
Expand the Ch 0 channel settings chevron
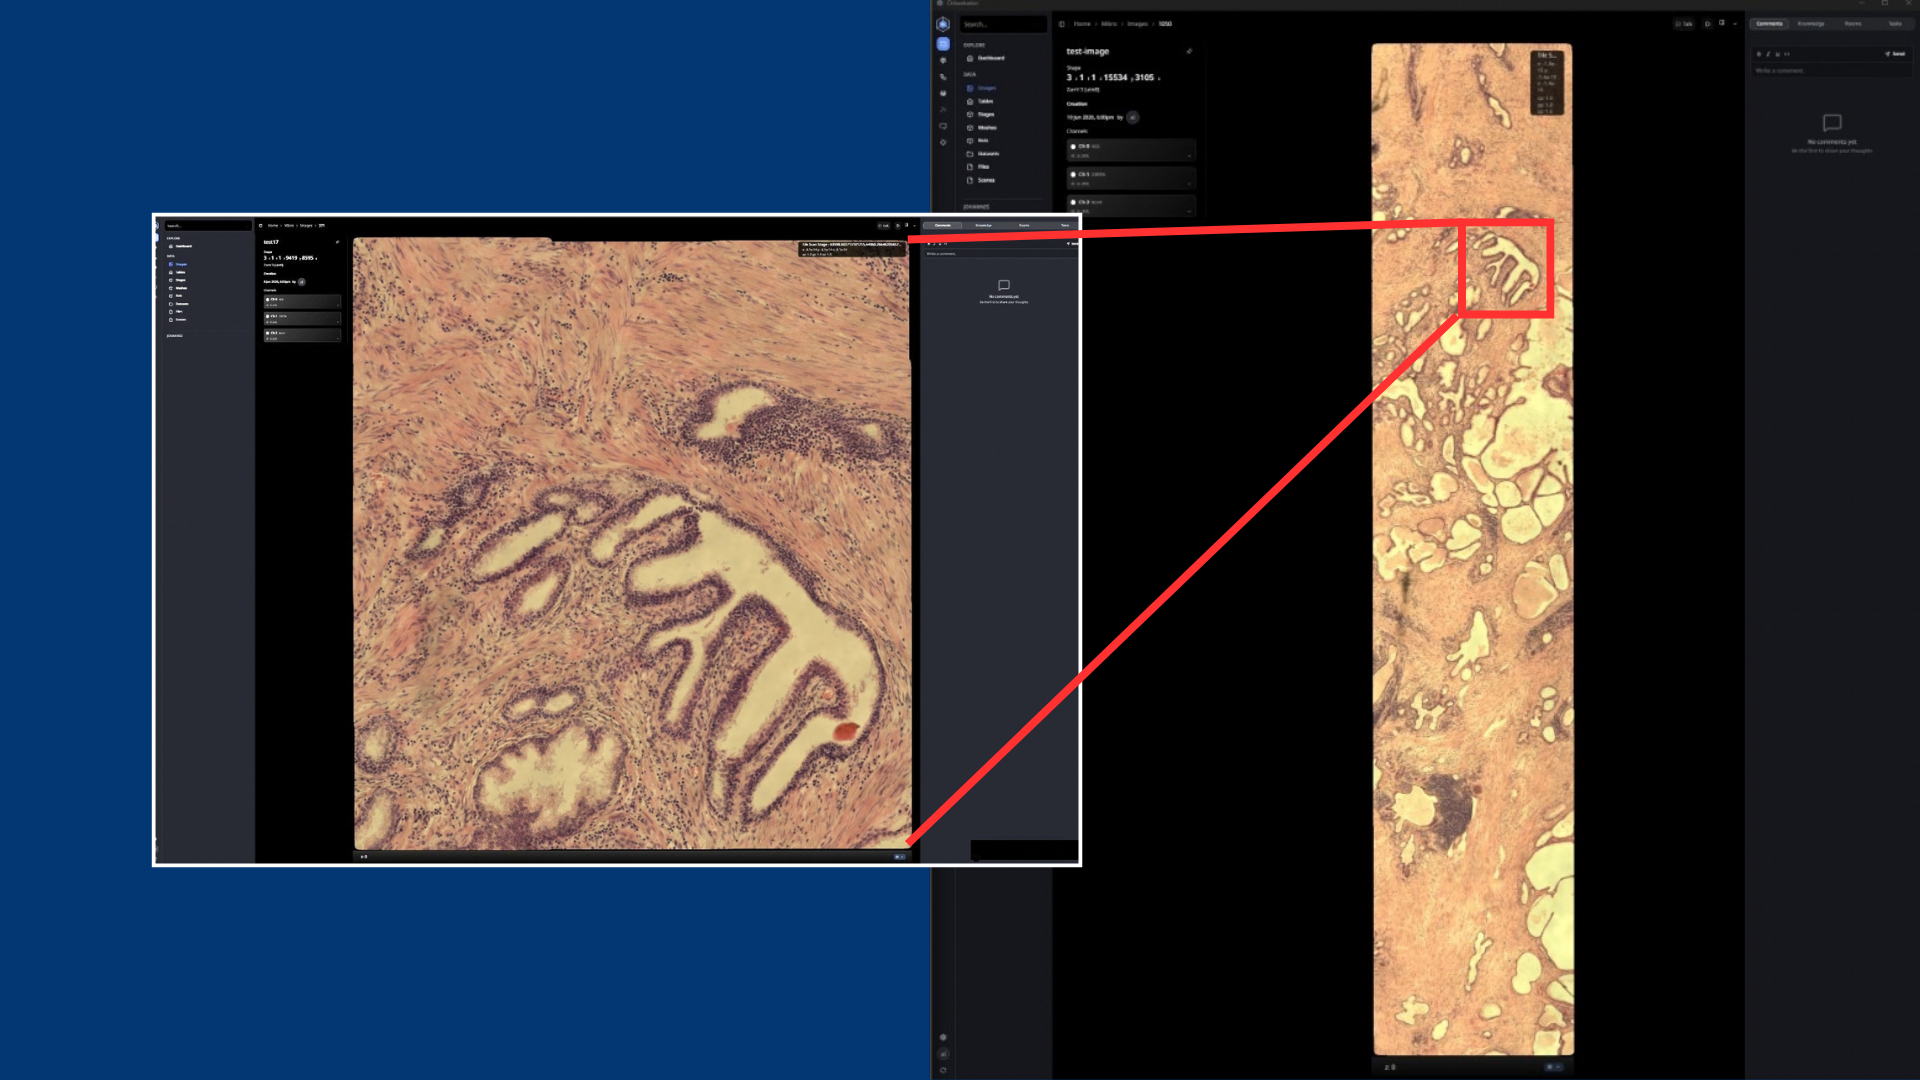click(x=1189, y=156)
